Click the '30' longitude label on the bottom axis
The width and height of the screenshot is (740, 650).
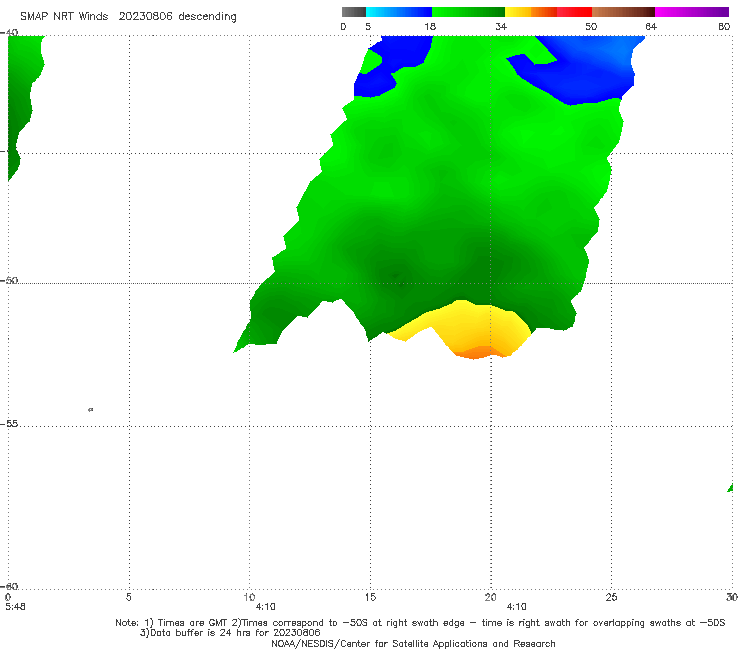coord(732,597)
